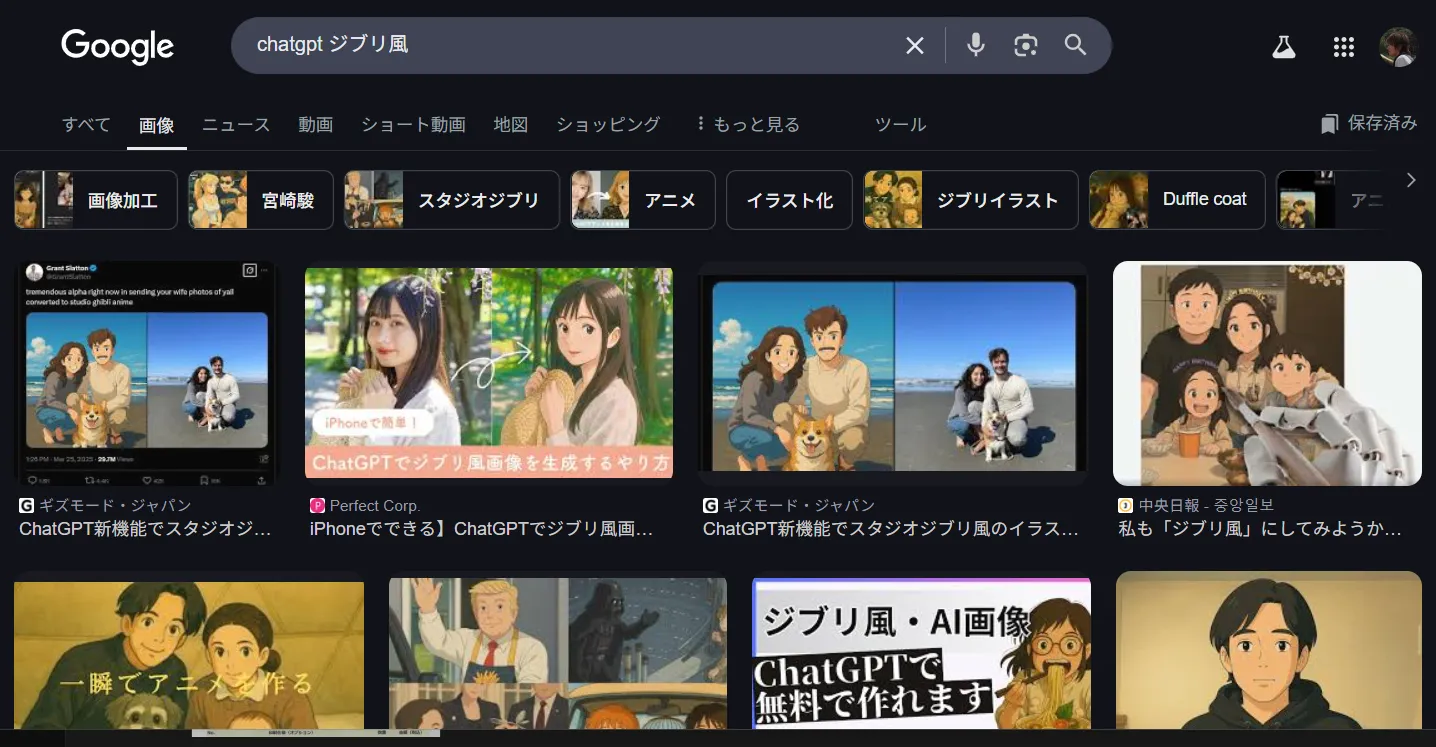
Task: Expand もっと見る menu
Action: pos(748,125)
